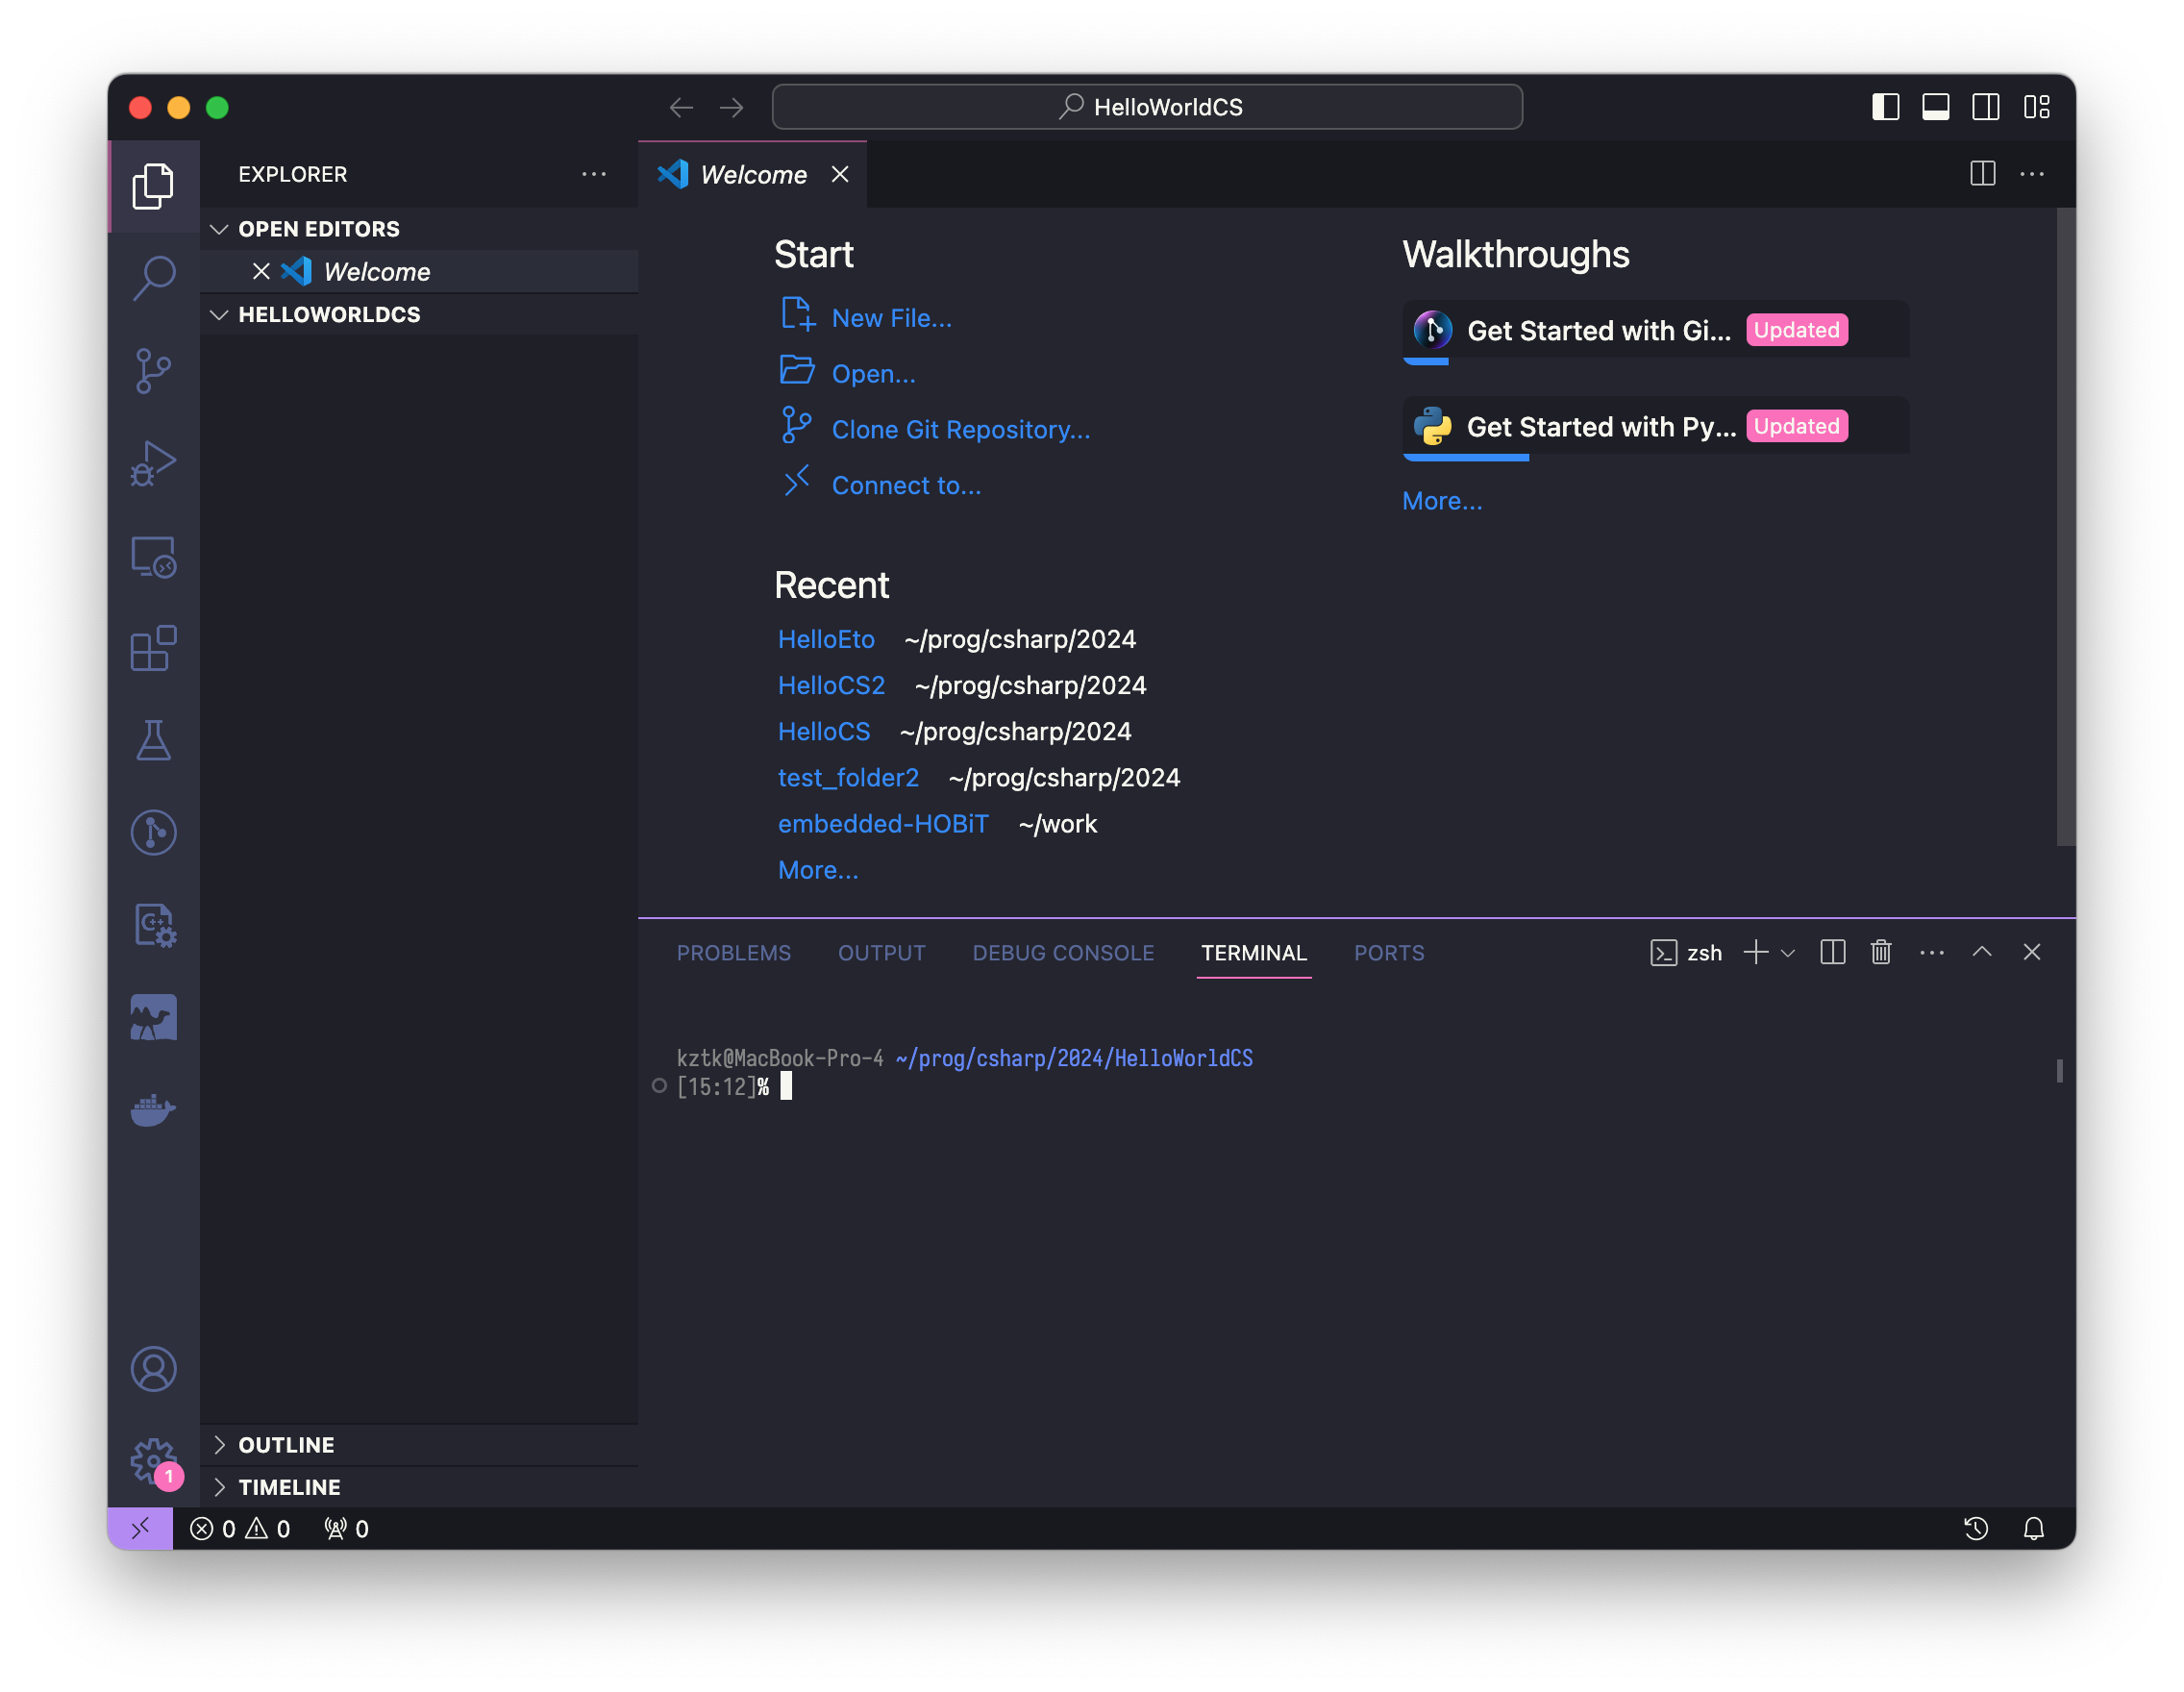
Task: Open terminal panel more actions ellipsis
Action: click(x=1932, y=952)
